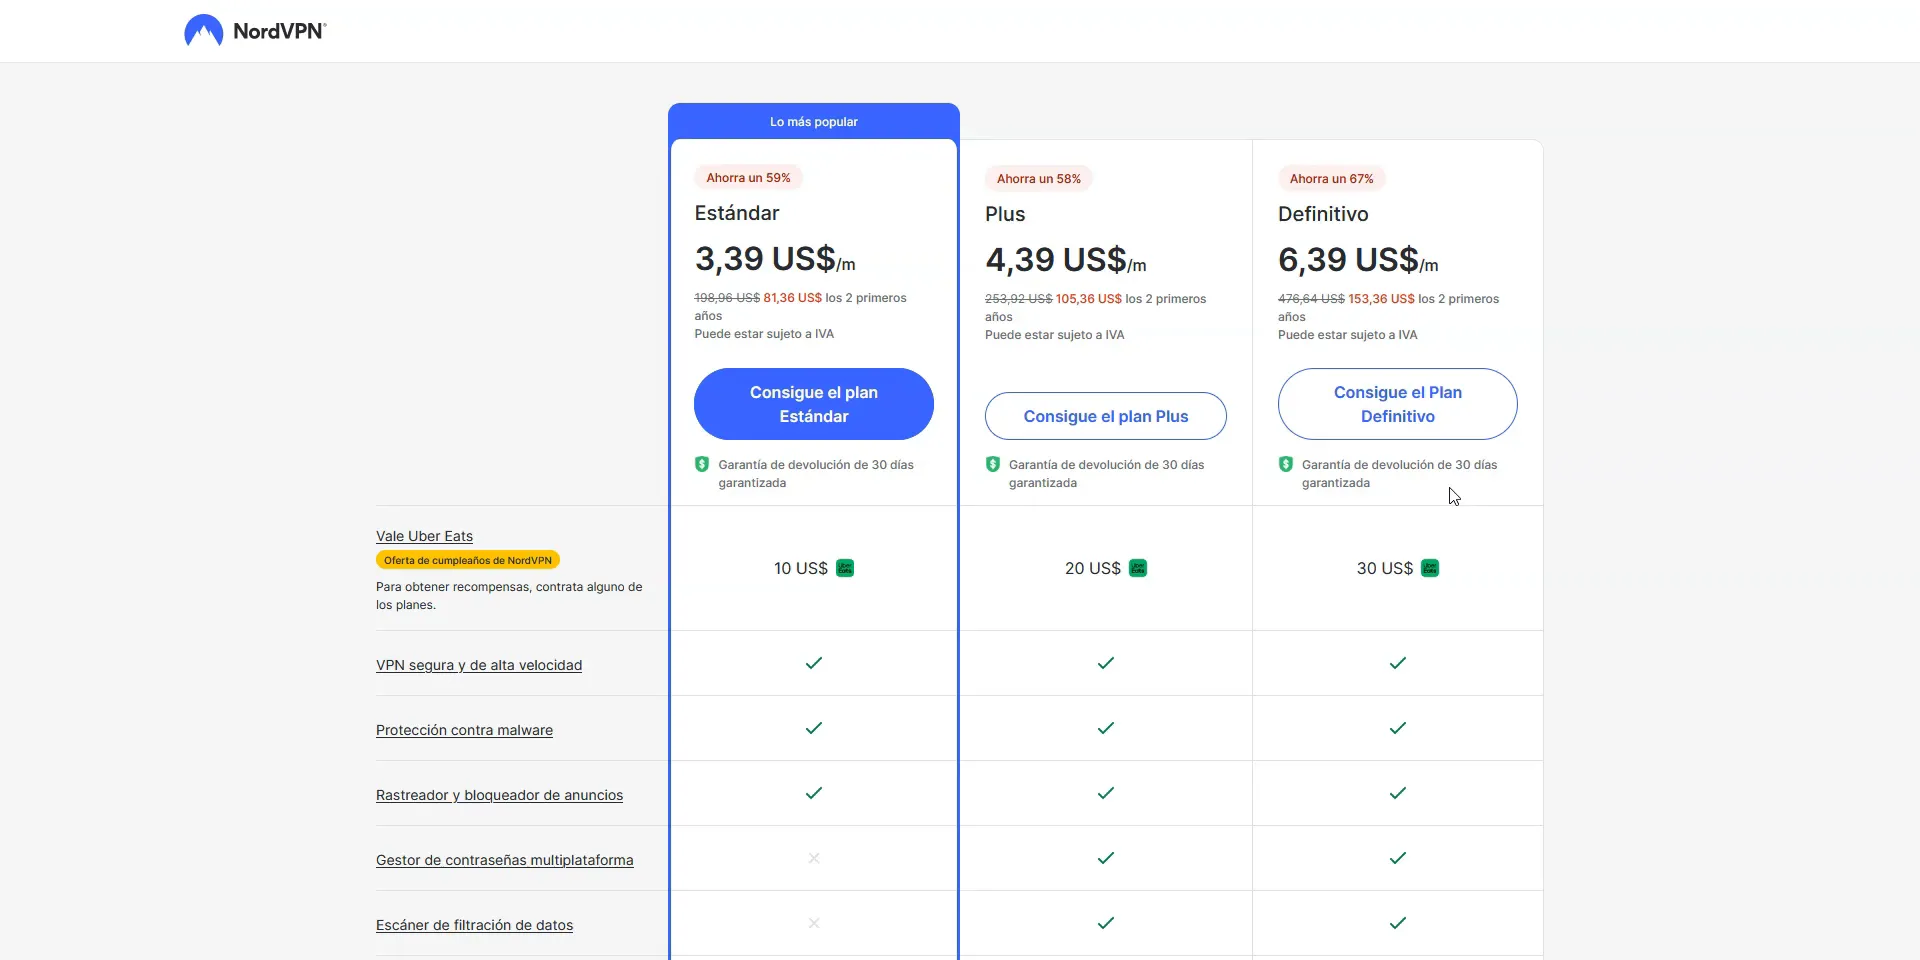Click the 105,36 US$ discounted total

coord(1088,299)
